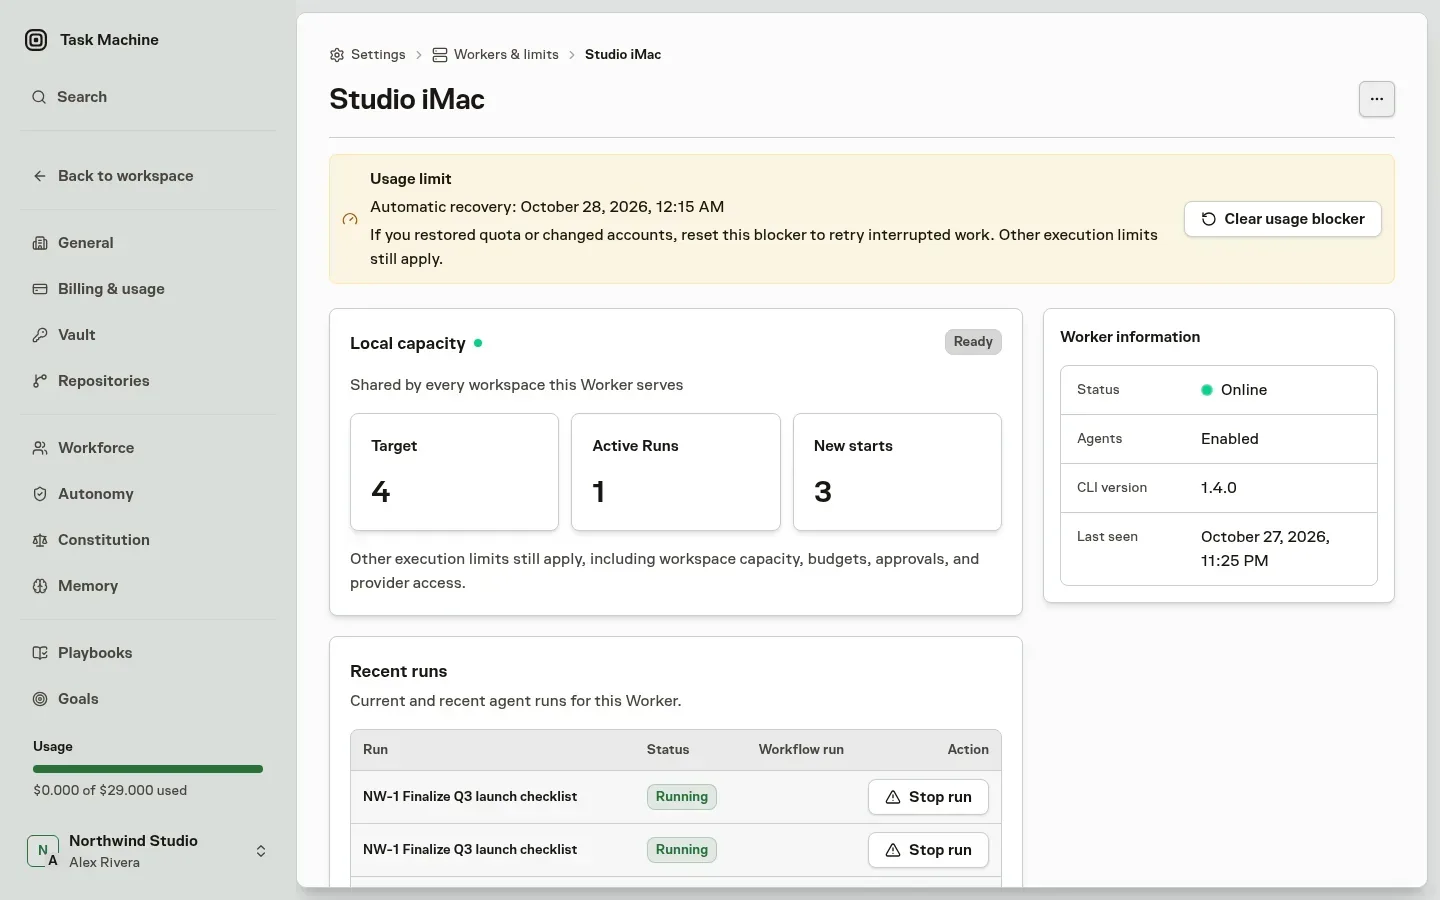The height and width of the screenshot is (900, 1440).
Task: Select Repositories in the sidebar
Action: tap(147, 381)
